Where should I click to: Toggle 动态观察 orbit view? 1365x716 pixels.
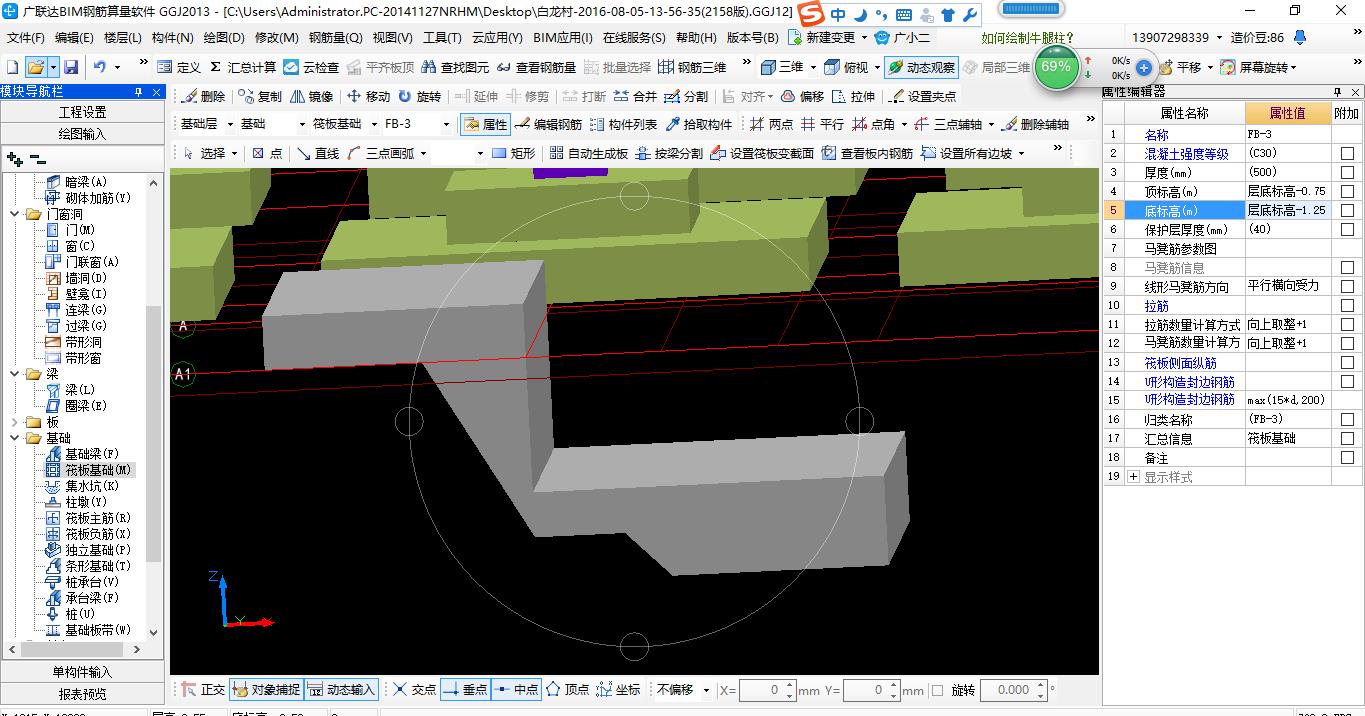(921, 67)
